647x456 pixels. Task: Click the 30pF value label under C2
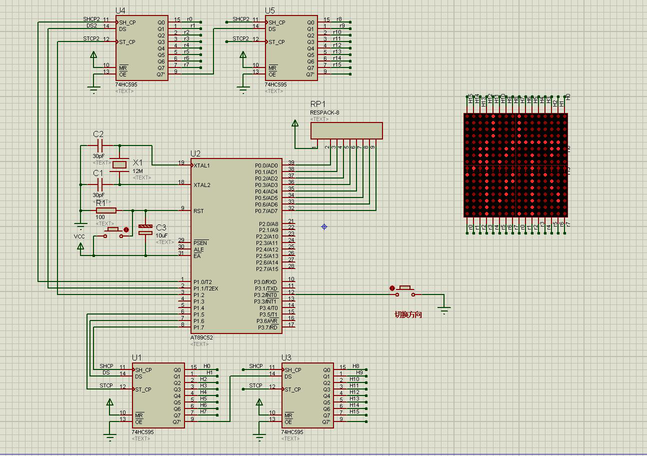[x=99, y=156]
